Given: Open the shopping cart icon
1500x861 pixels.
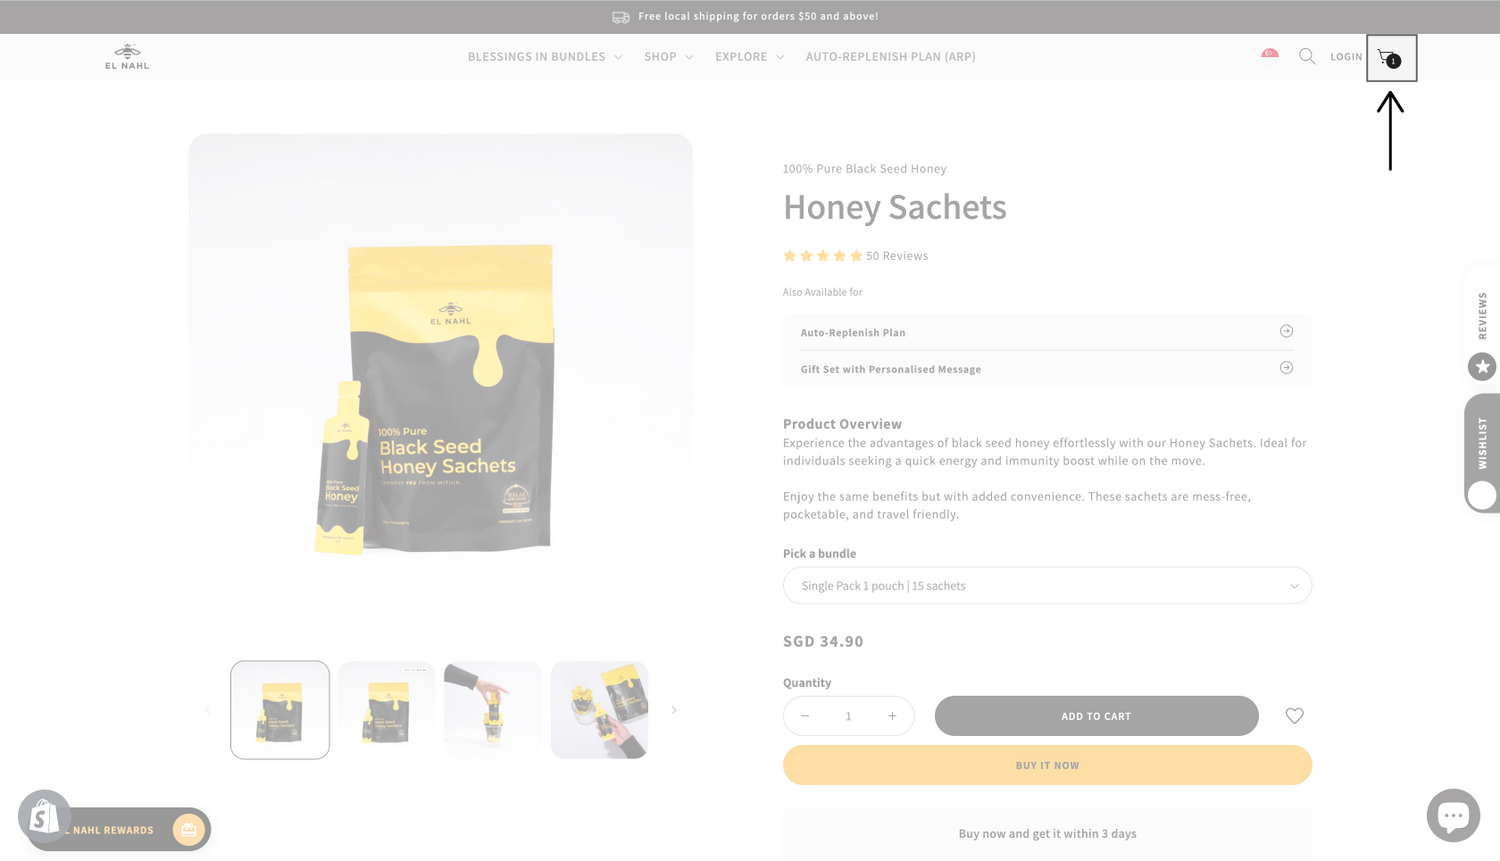Looking at the screenshot, I should tap(1390, 58).
